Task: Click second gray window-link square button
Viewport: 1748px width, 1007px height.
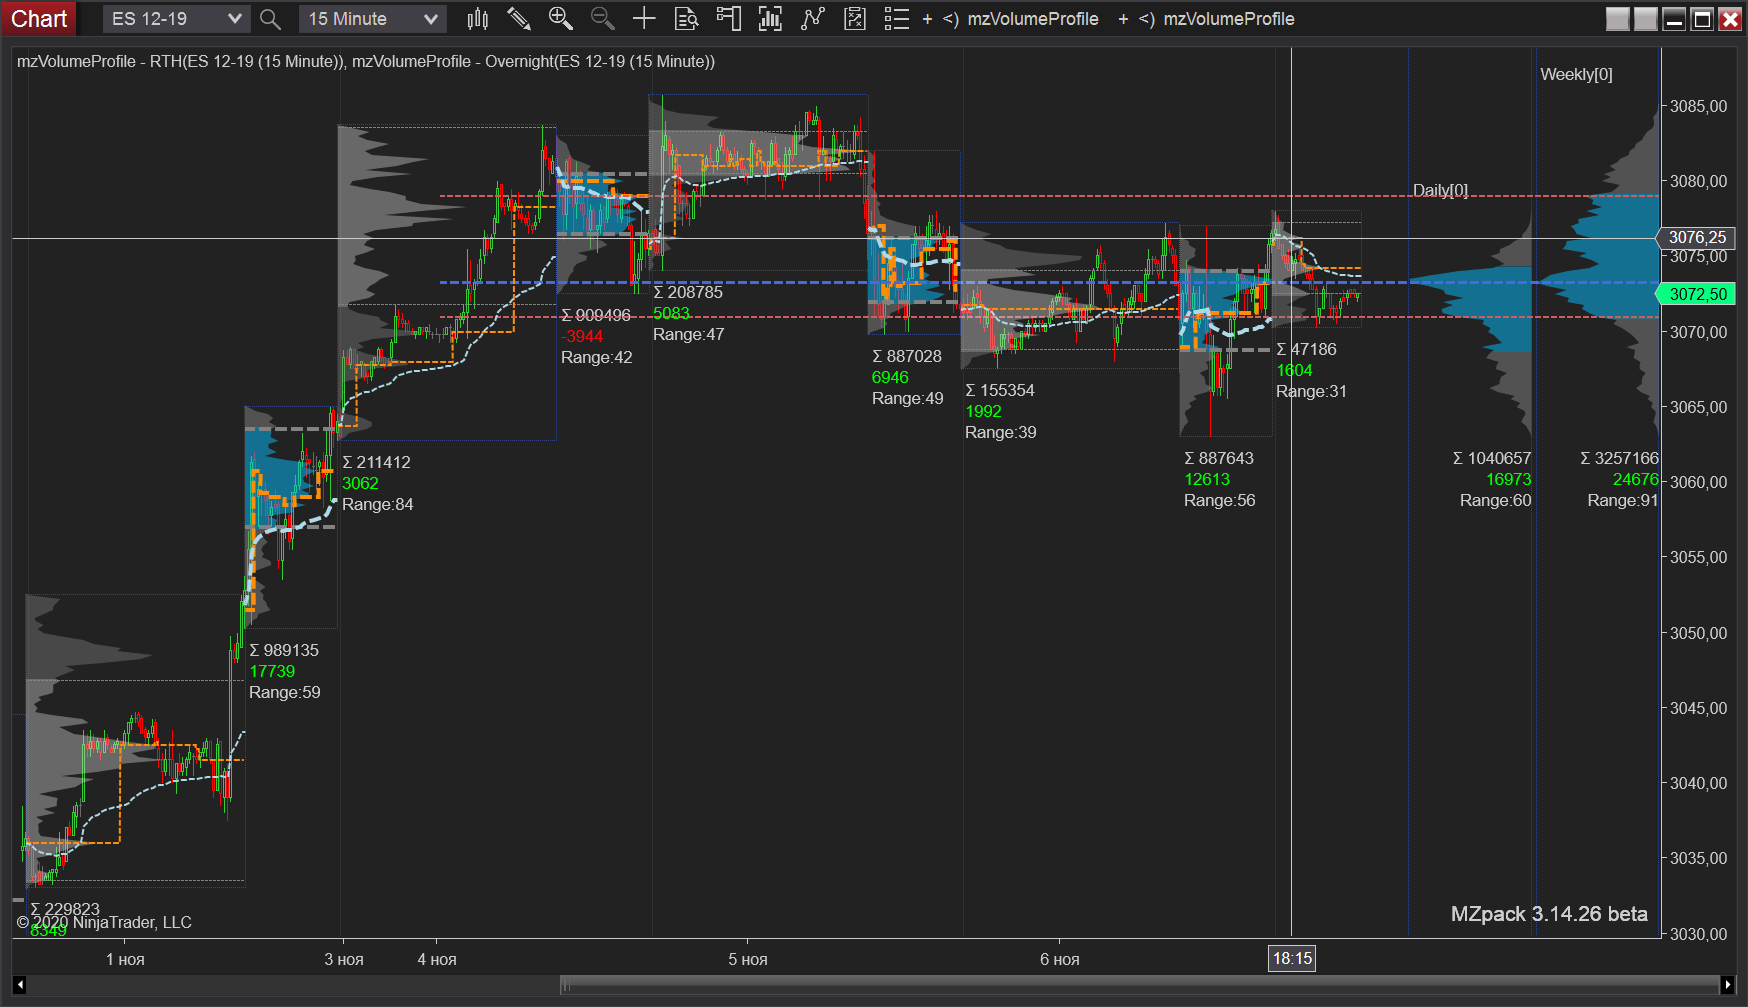Action: click(1646, 19)
